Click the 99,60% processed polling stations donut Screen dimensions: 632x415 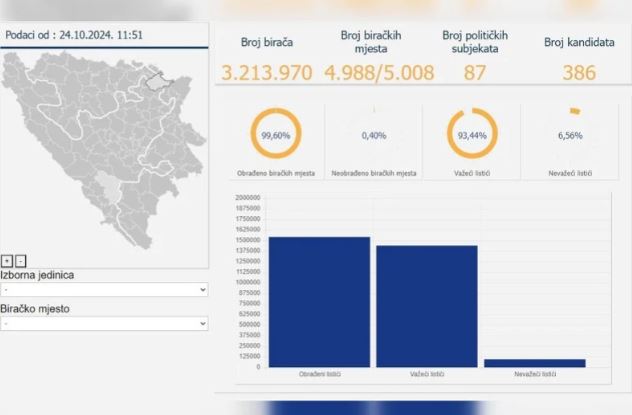(x=273, y=134)
